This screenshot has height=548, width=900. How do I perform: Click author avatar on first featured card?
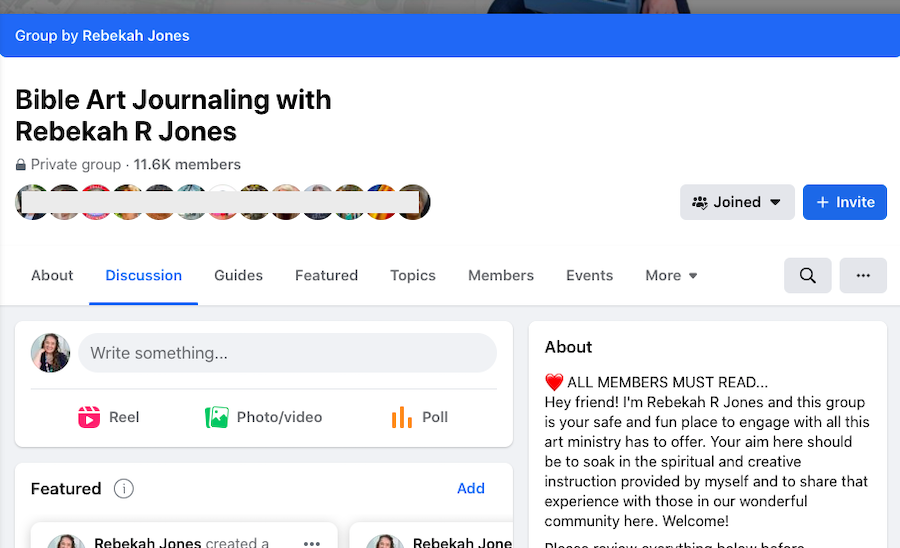pos(66,541)
